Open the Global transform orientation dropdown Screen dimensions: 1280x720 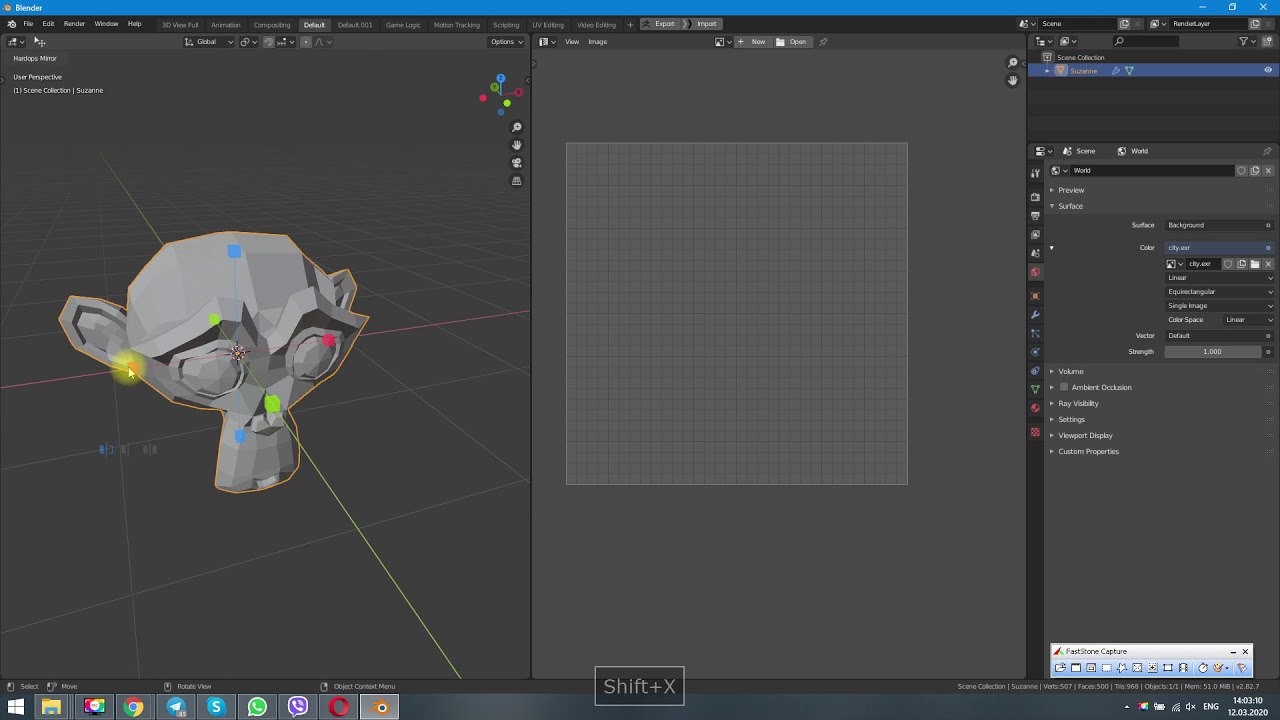[209, 42]
